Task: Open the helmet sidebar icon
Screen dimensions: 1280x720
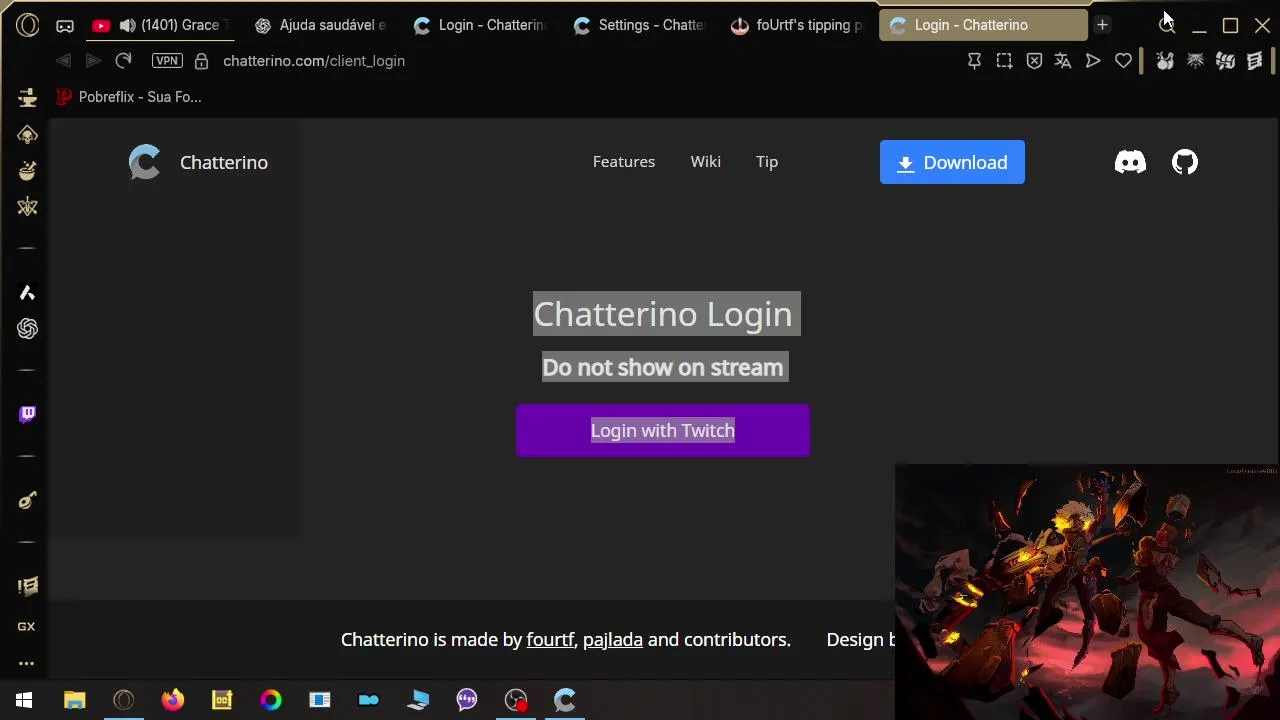Action: pyautogui.click(x=28, y=134)
